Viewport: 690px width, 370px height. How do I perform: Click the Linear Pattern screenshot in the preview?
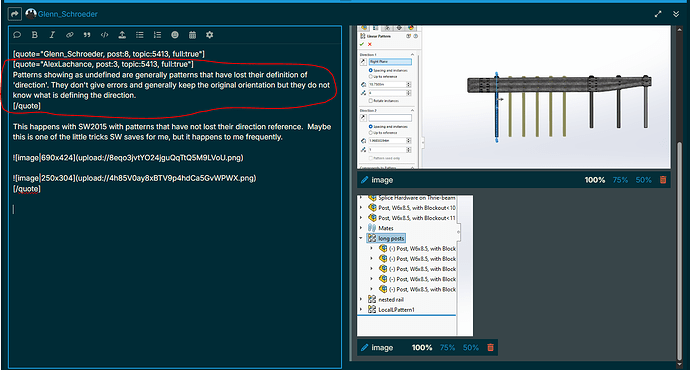point(514,97)
